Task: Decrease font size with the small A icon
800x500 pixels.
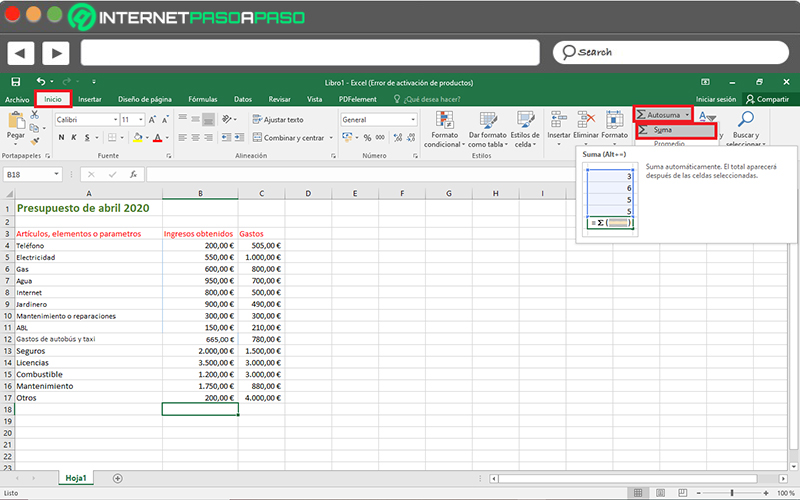Action: 165,120
